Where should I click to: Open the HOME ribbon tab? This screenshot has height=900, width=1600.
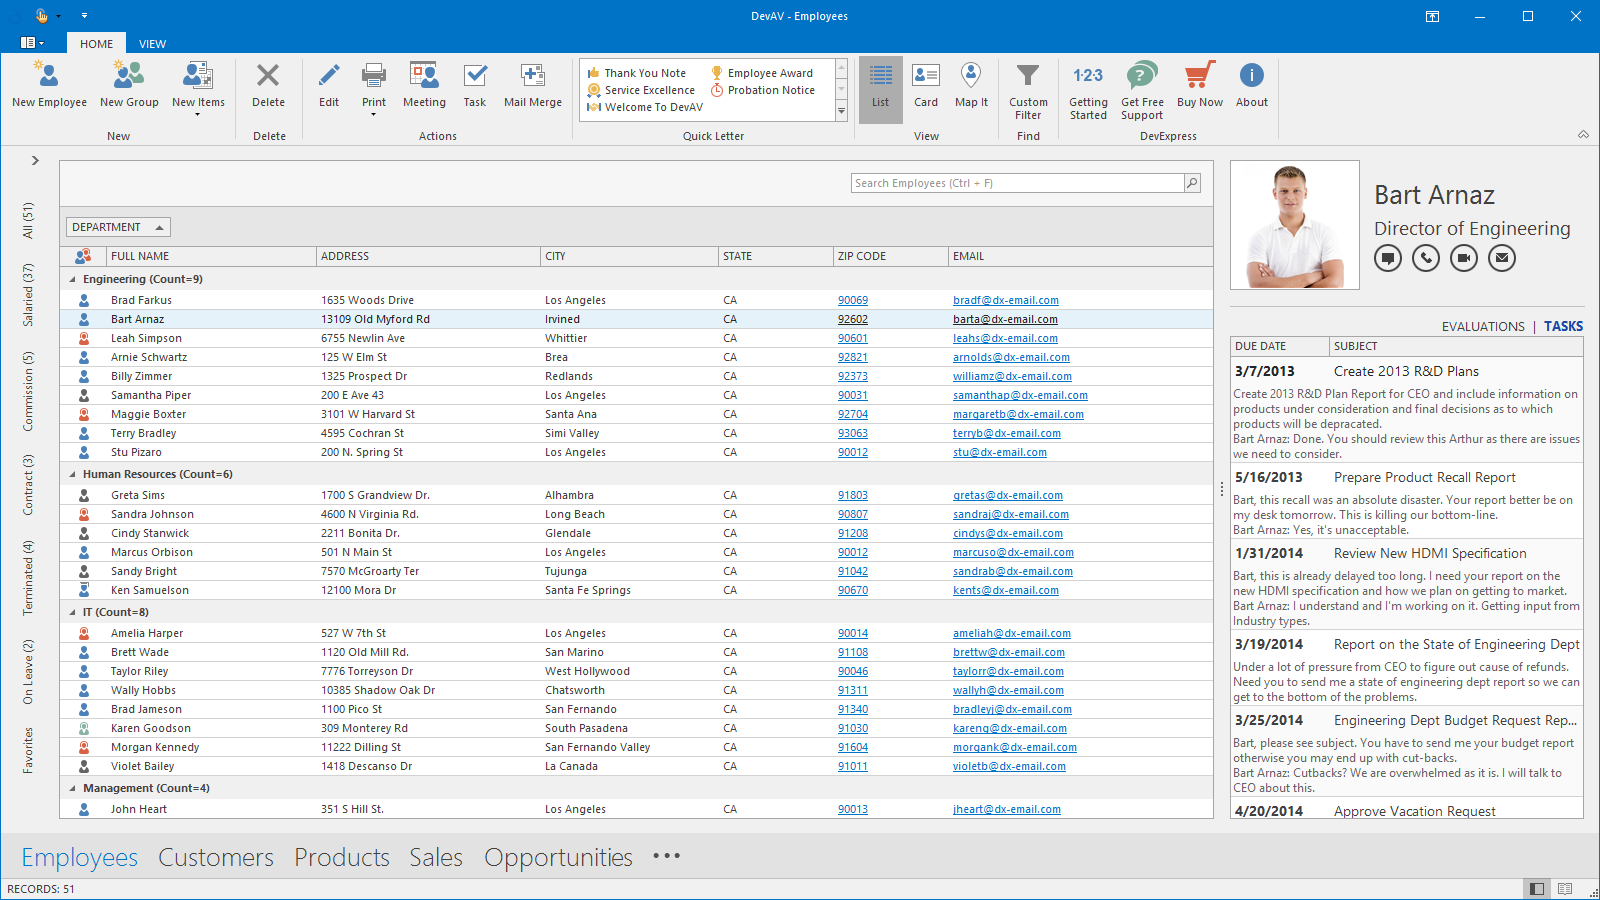pyautogui.click(x=97, y=43)
